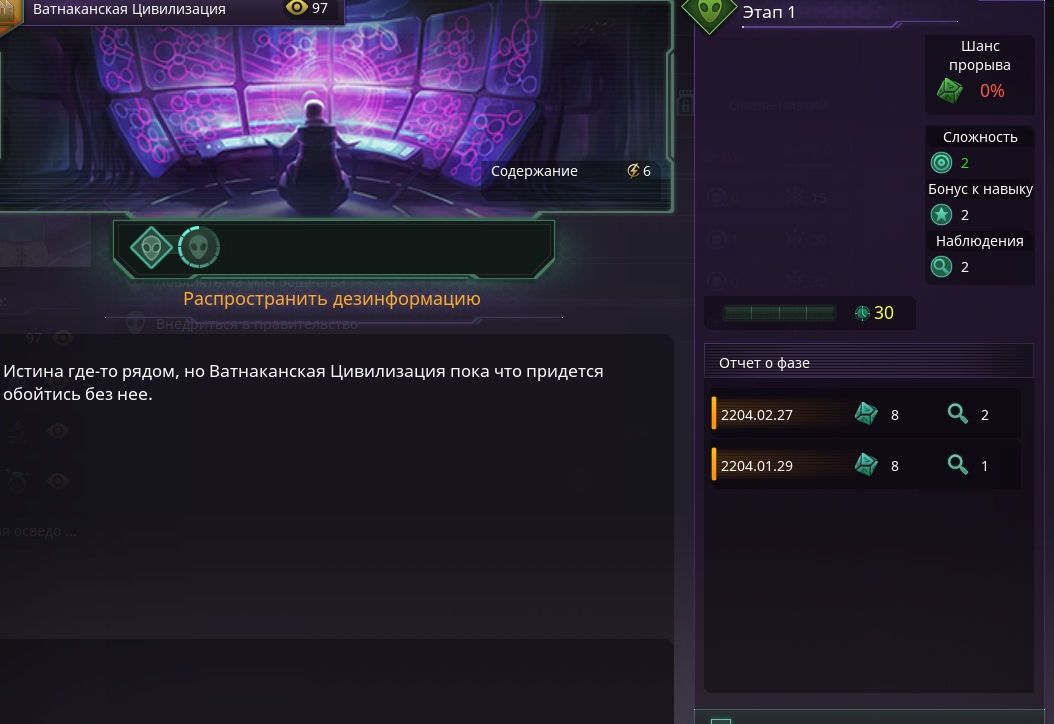
Task: Click the operation progress bar segments
Action: point(778,313)
